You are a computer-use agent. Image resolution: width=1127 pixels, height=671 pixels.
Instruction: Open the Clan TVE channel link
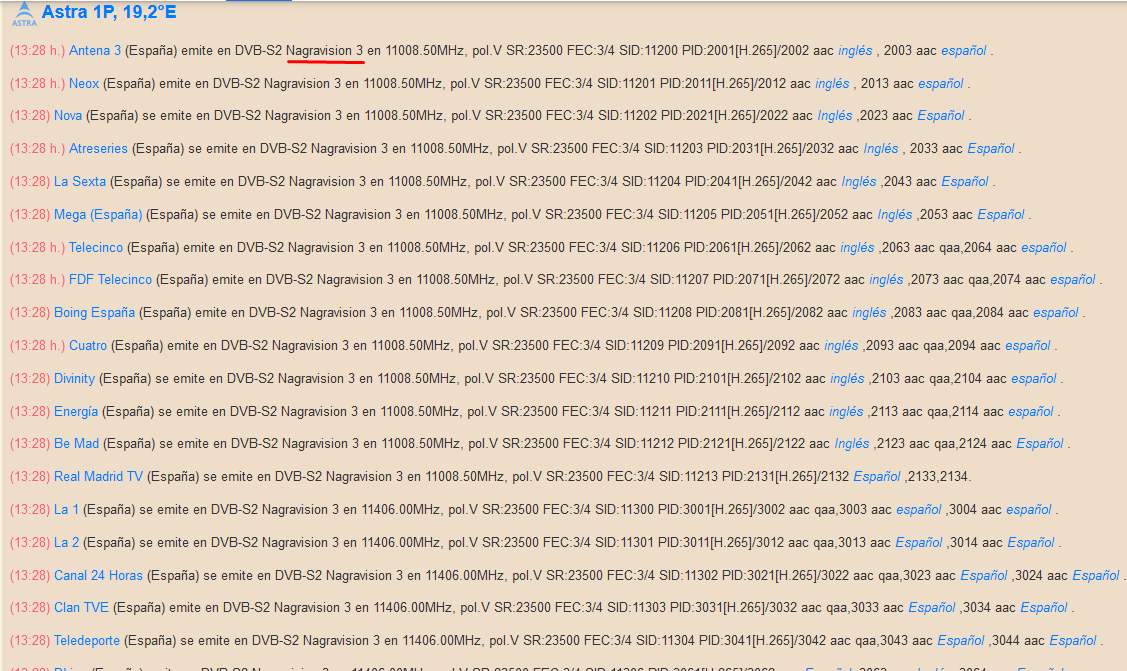81,608
